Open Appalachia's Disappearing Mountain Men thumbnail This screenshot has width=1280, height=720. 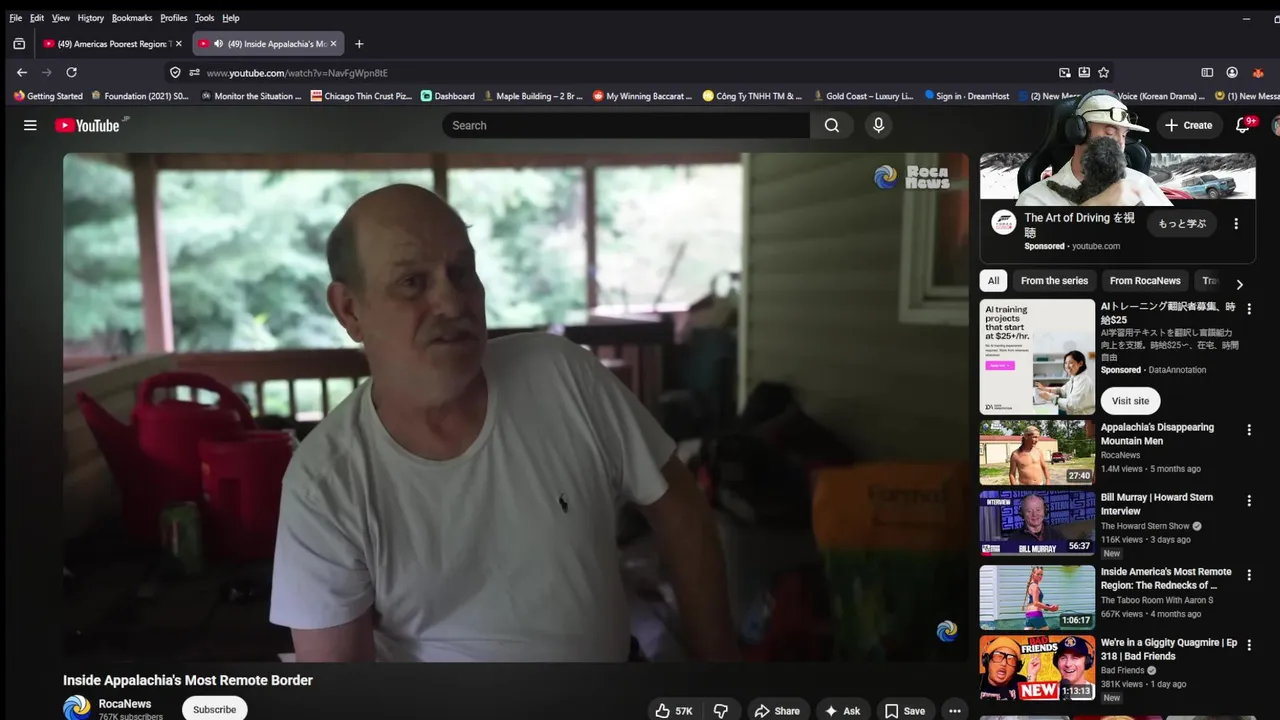(1037, 452)
